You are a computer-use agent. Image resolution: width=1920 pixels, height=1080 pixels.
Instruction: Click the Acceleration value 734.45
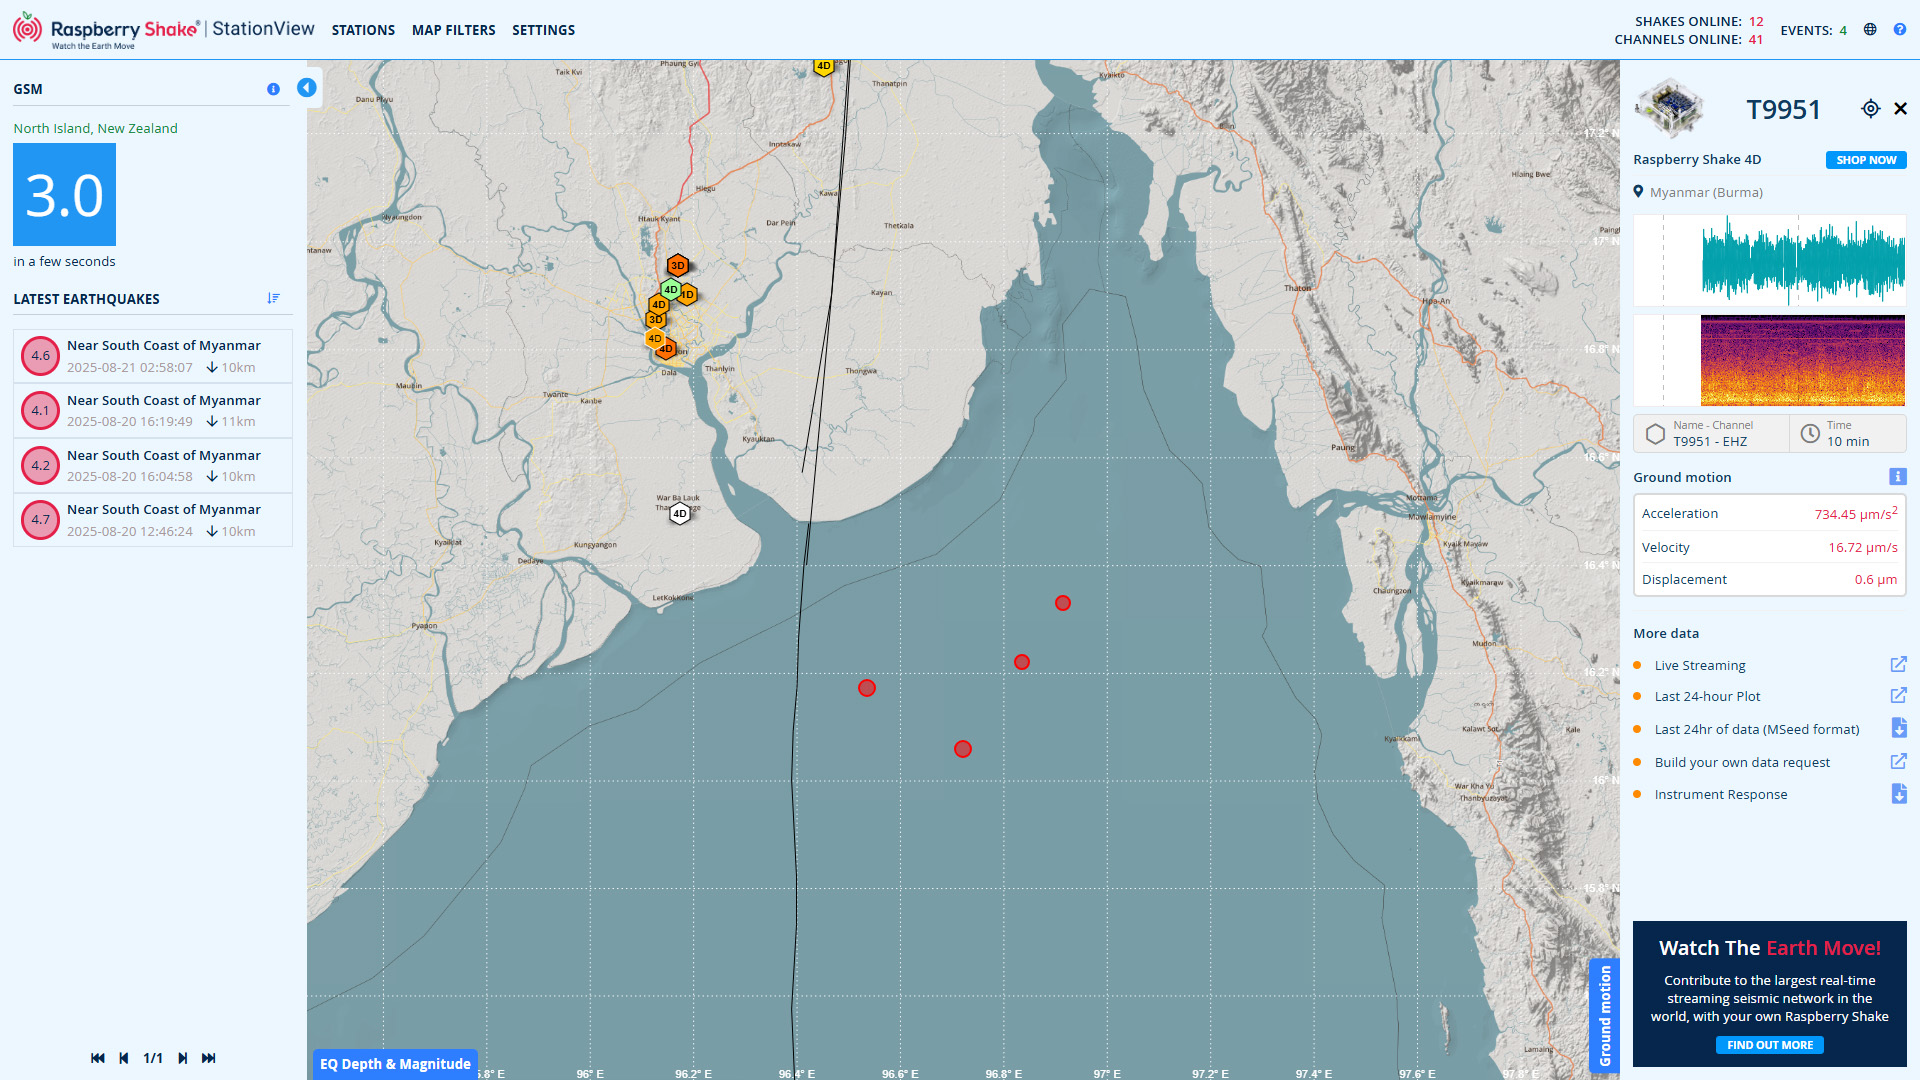tap(1856, 514)
